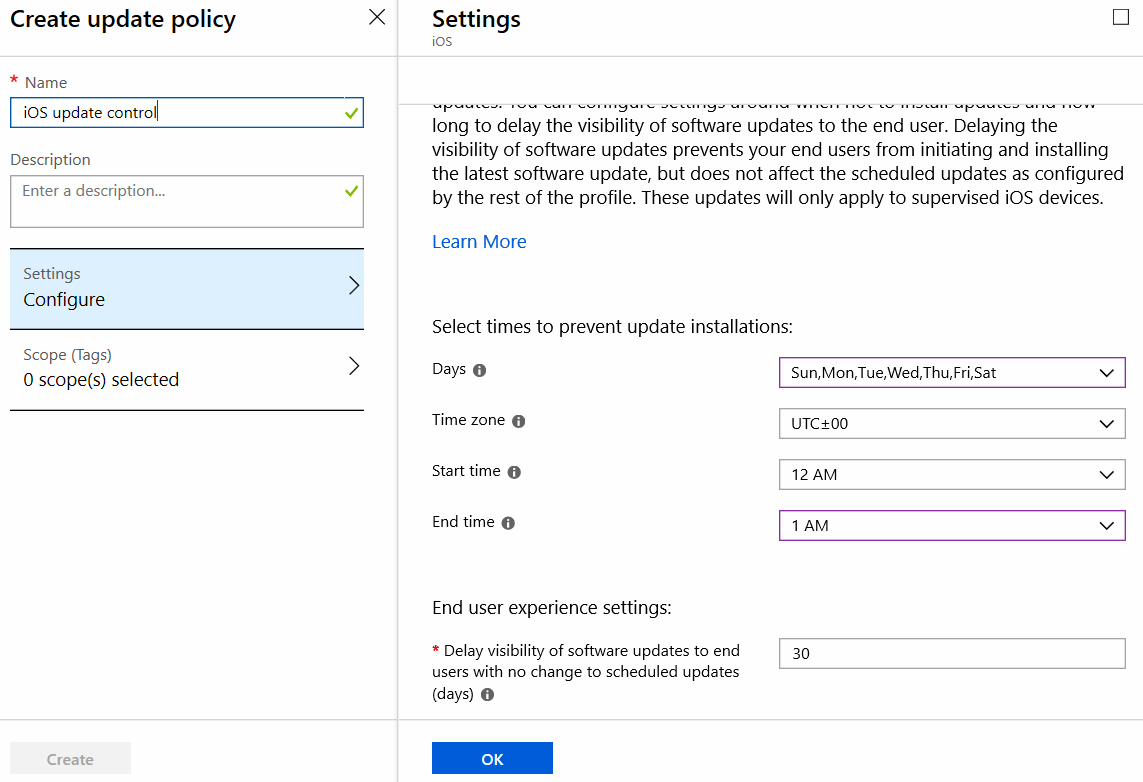Image resolution: width=1143 pixels, height=782 pixels.
Task: Click the Create button
Action: pyautogui.click(x=70, y=759)
